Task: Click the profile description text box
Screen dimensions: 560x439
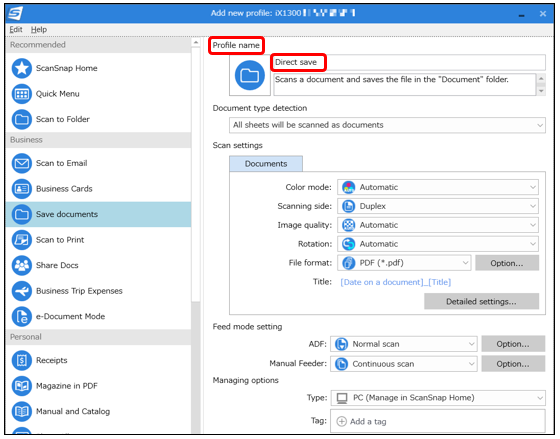Action: pos(405,84)
